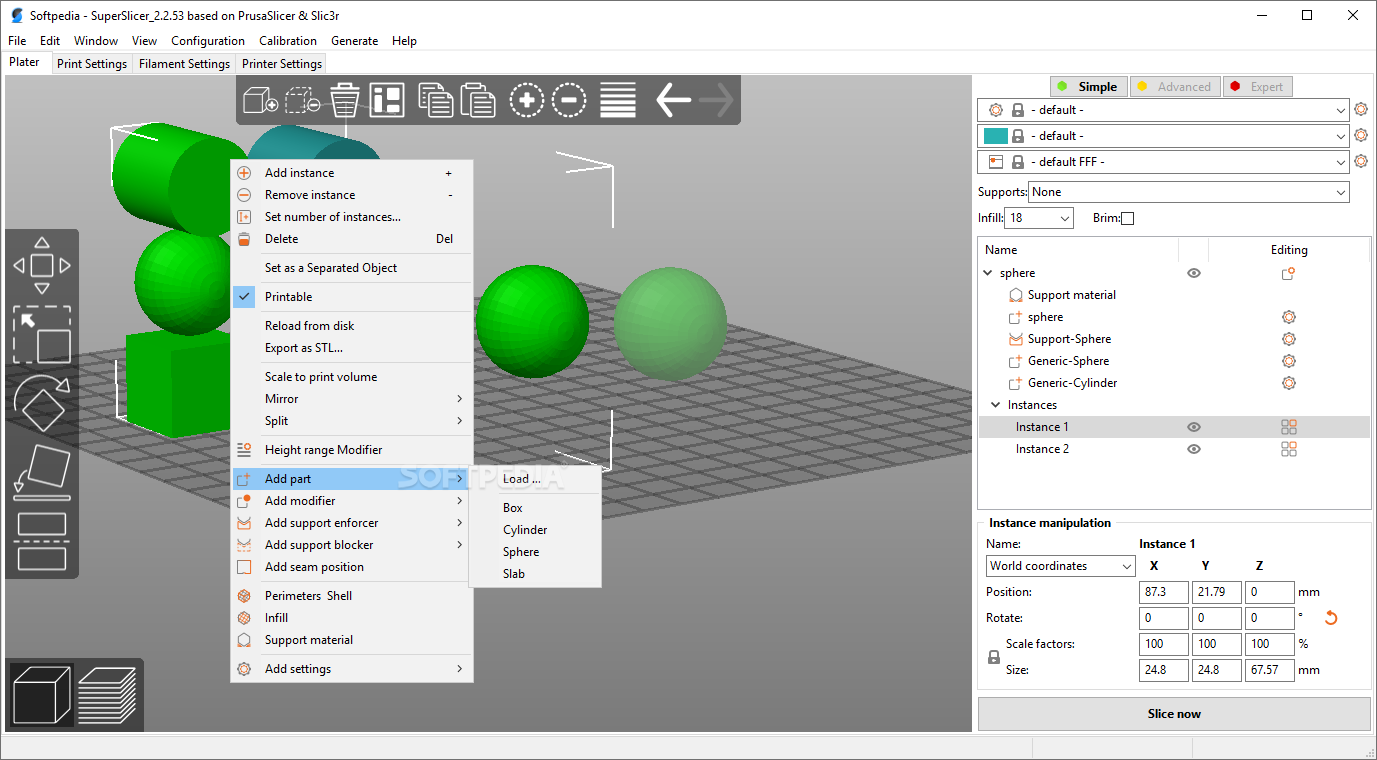
Task: Open filament settings gear next to second preset
Action: (1361, 136)
